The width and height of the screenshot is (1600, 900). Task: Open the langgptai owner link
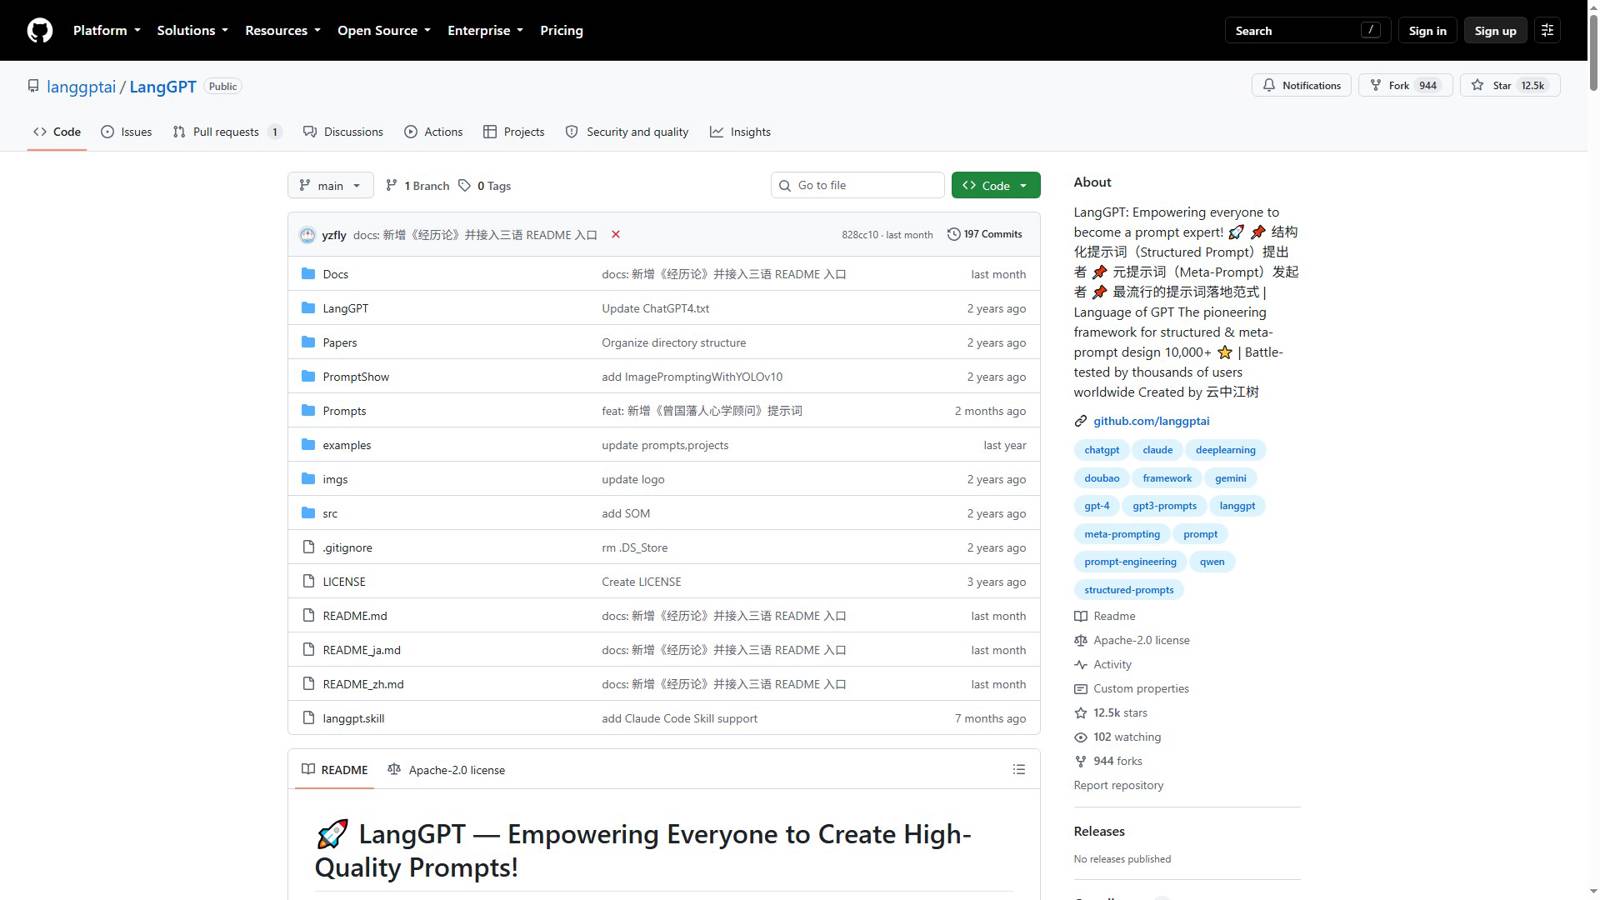point(81,86)
